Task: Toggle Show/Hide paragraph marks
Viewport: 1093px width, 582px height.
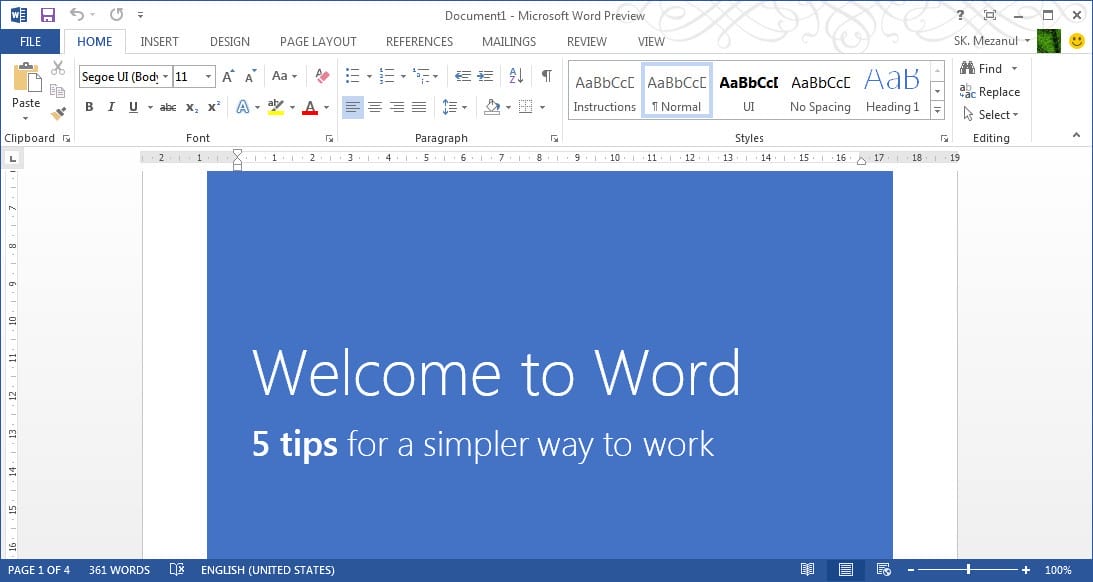Action: click(x=547, y=76)
